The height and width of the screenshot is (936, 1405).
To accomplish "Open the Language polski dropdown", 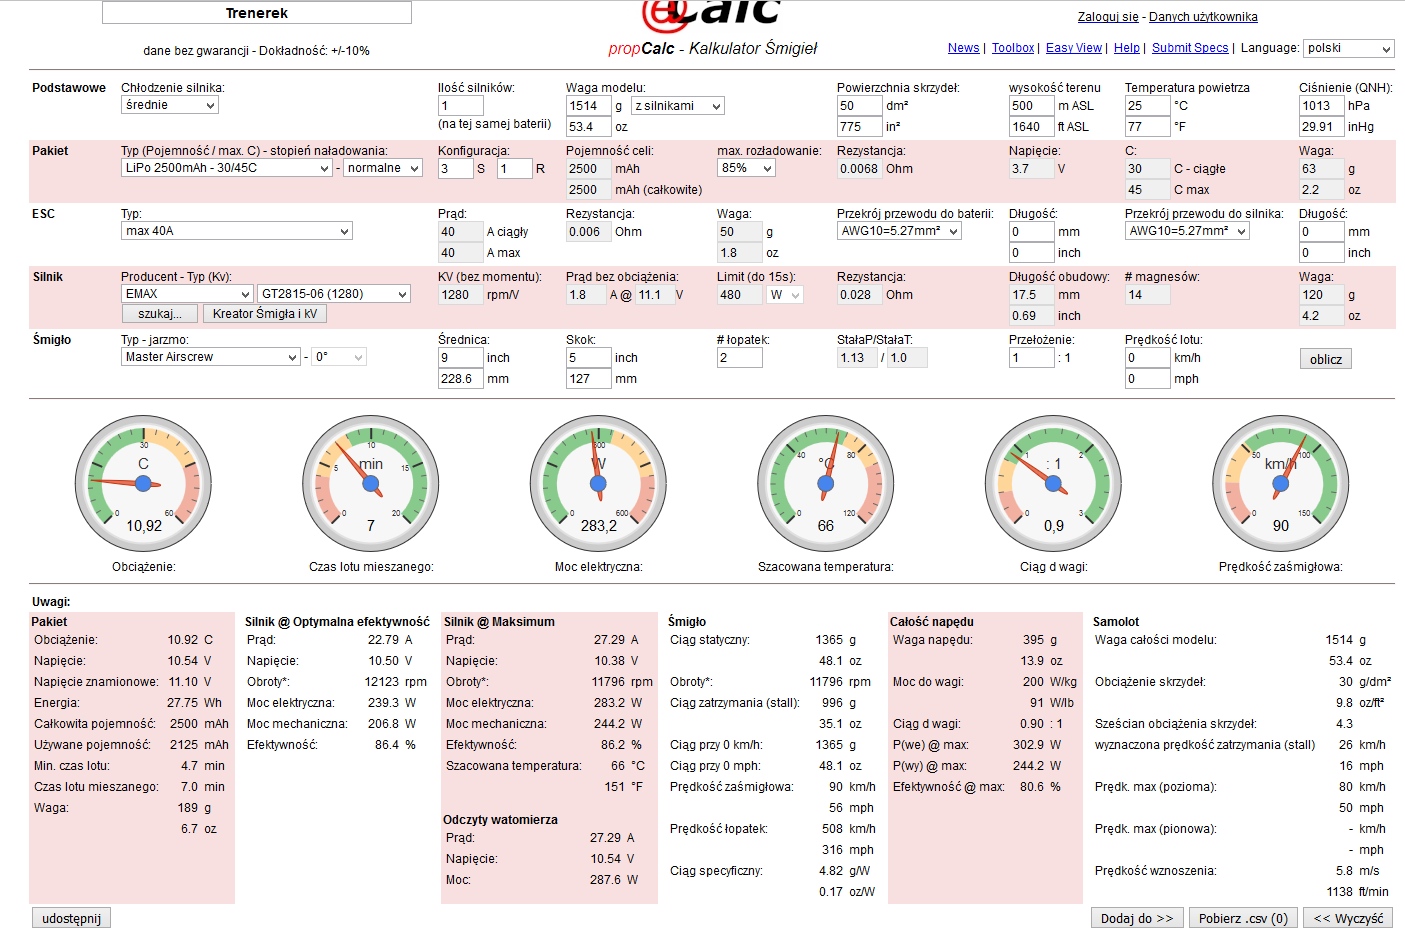I will click(1348, 48).
